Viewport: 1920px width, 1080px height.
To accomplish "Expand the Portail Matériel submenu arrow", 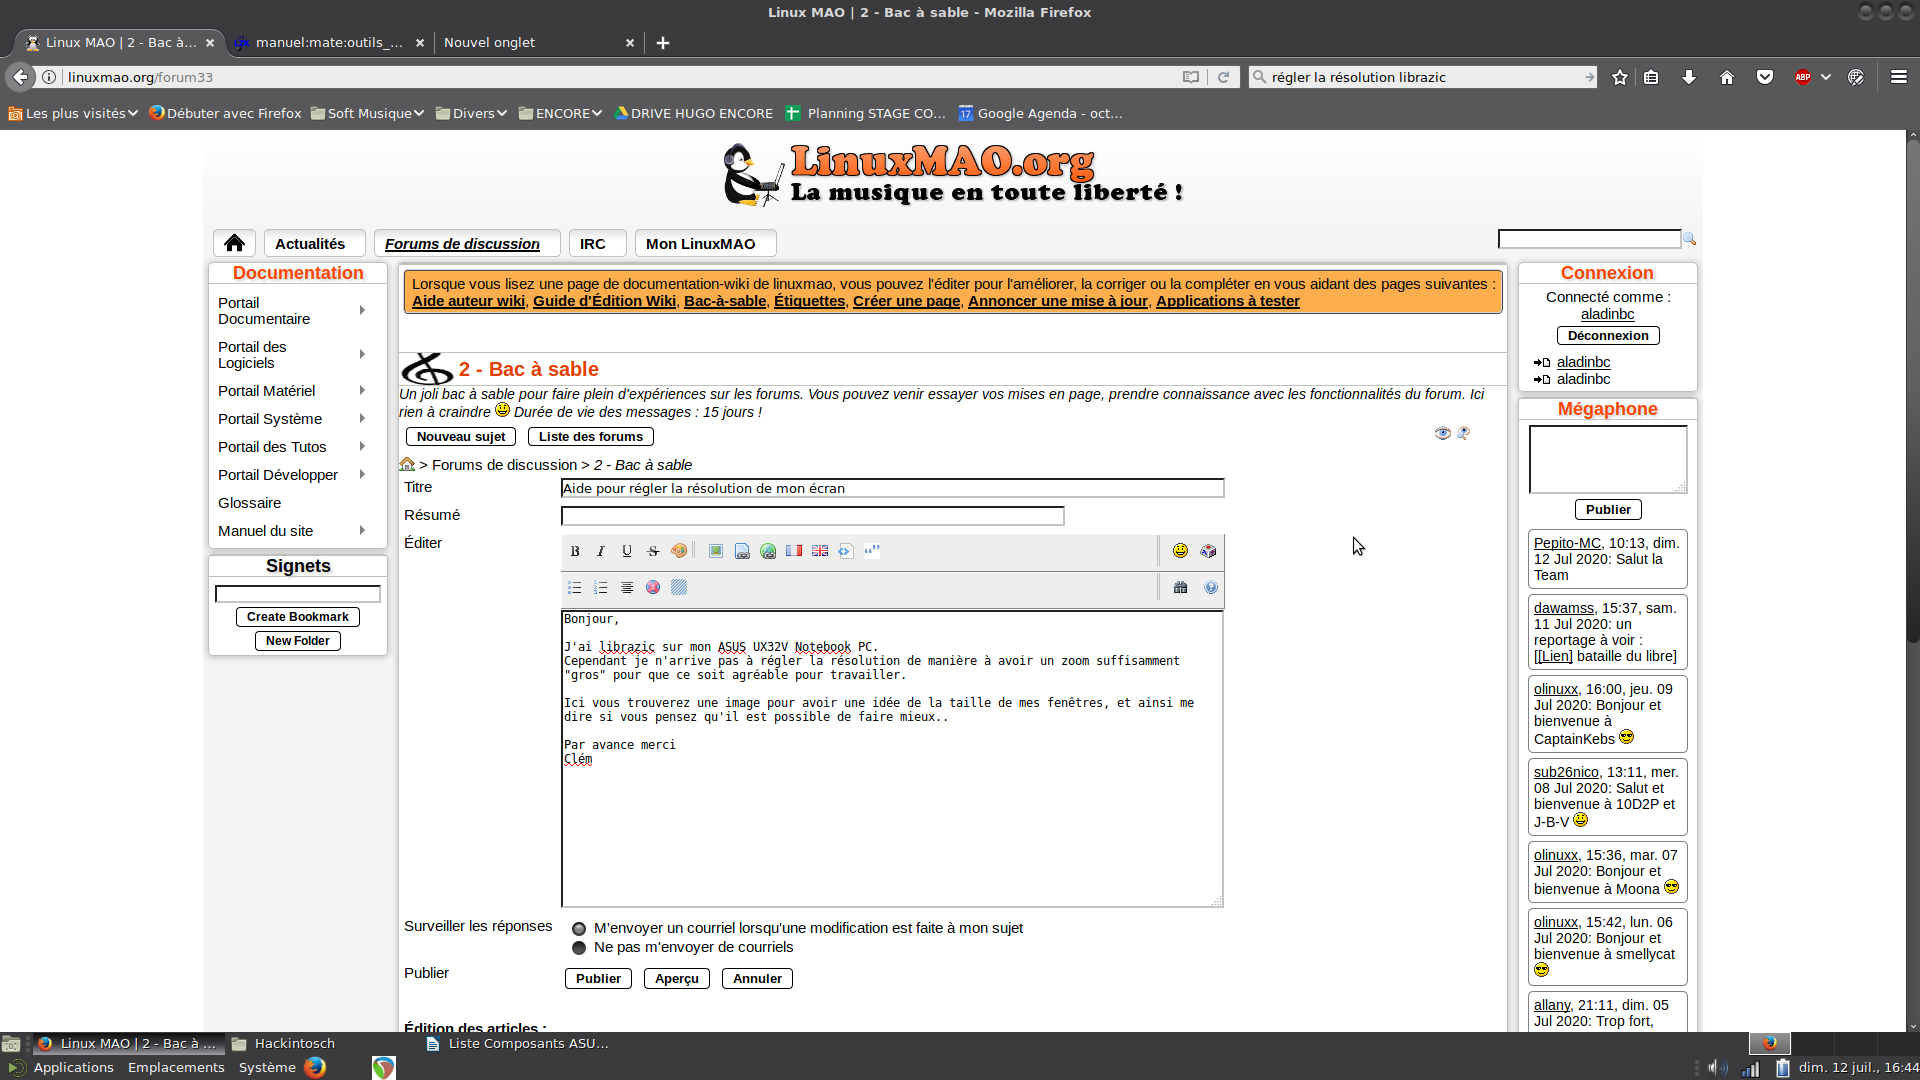I will (362, 391).
